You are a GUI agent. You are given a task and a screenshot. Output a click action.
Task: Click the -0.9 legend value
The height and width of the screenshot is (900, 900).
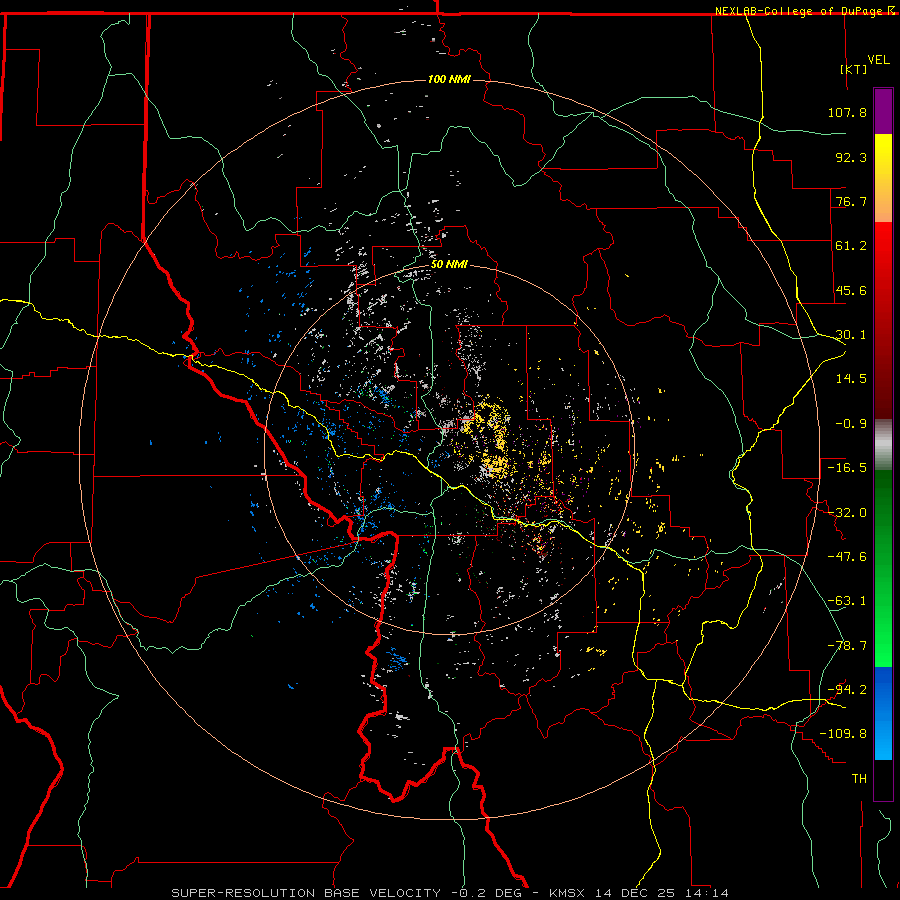tap(851, 424)
